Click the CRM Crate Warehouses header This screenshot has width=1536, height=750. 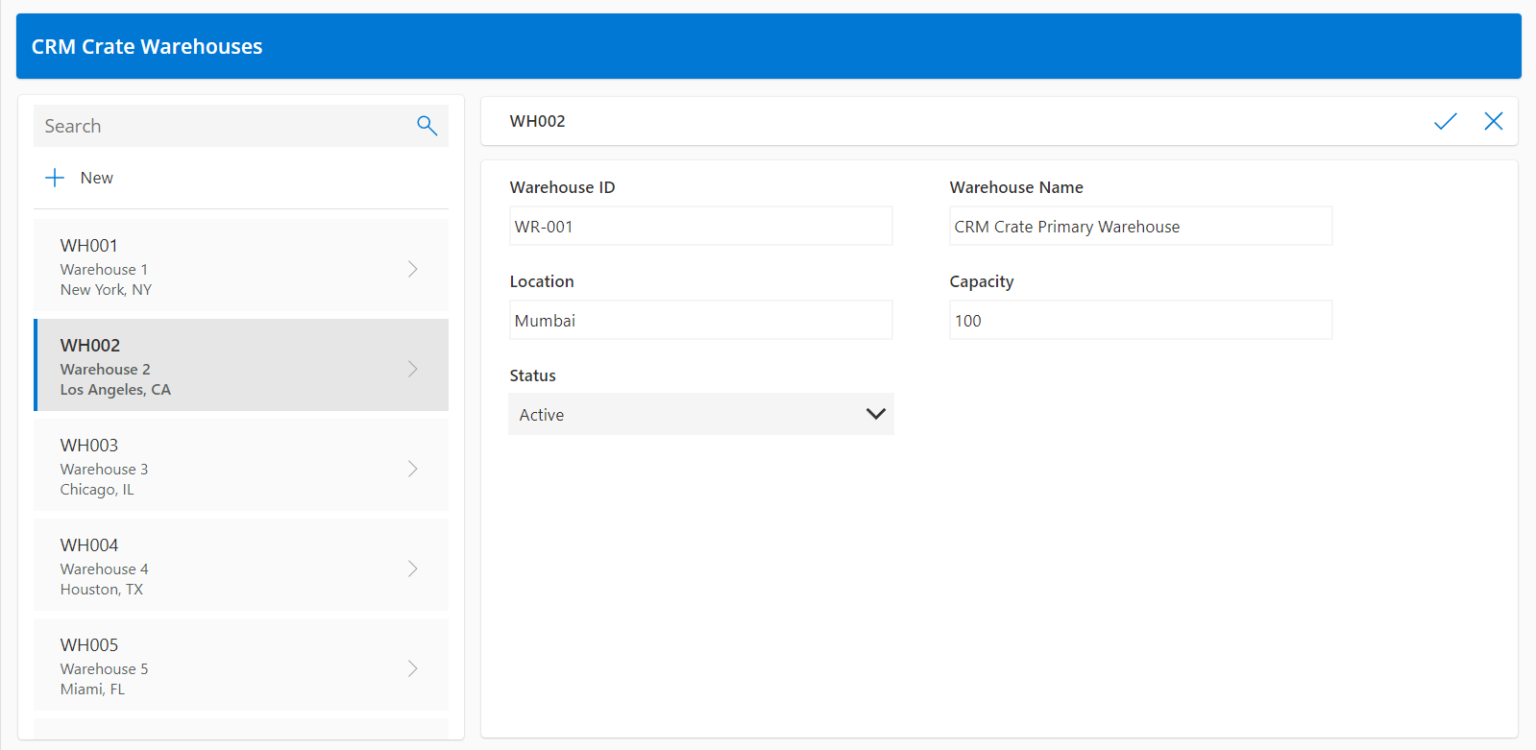[x=146, y=46]
